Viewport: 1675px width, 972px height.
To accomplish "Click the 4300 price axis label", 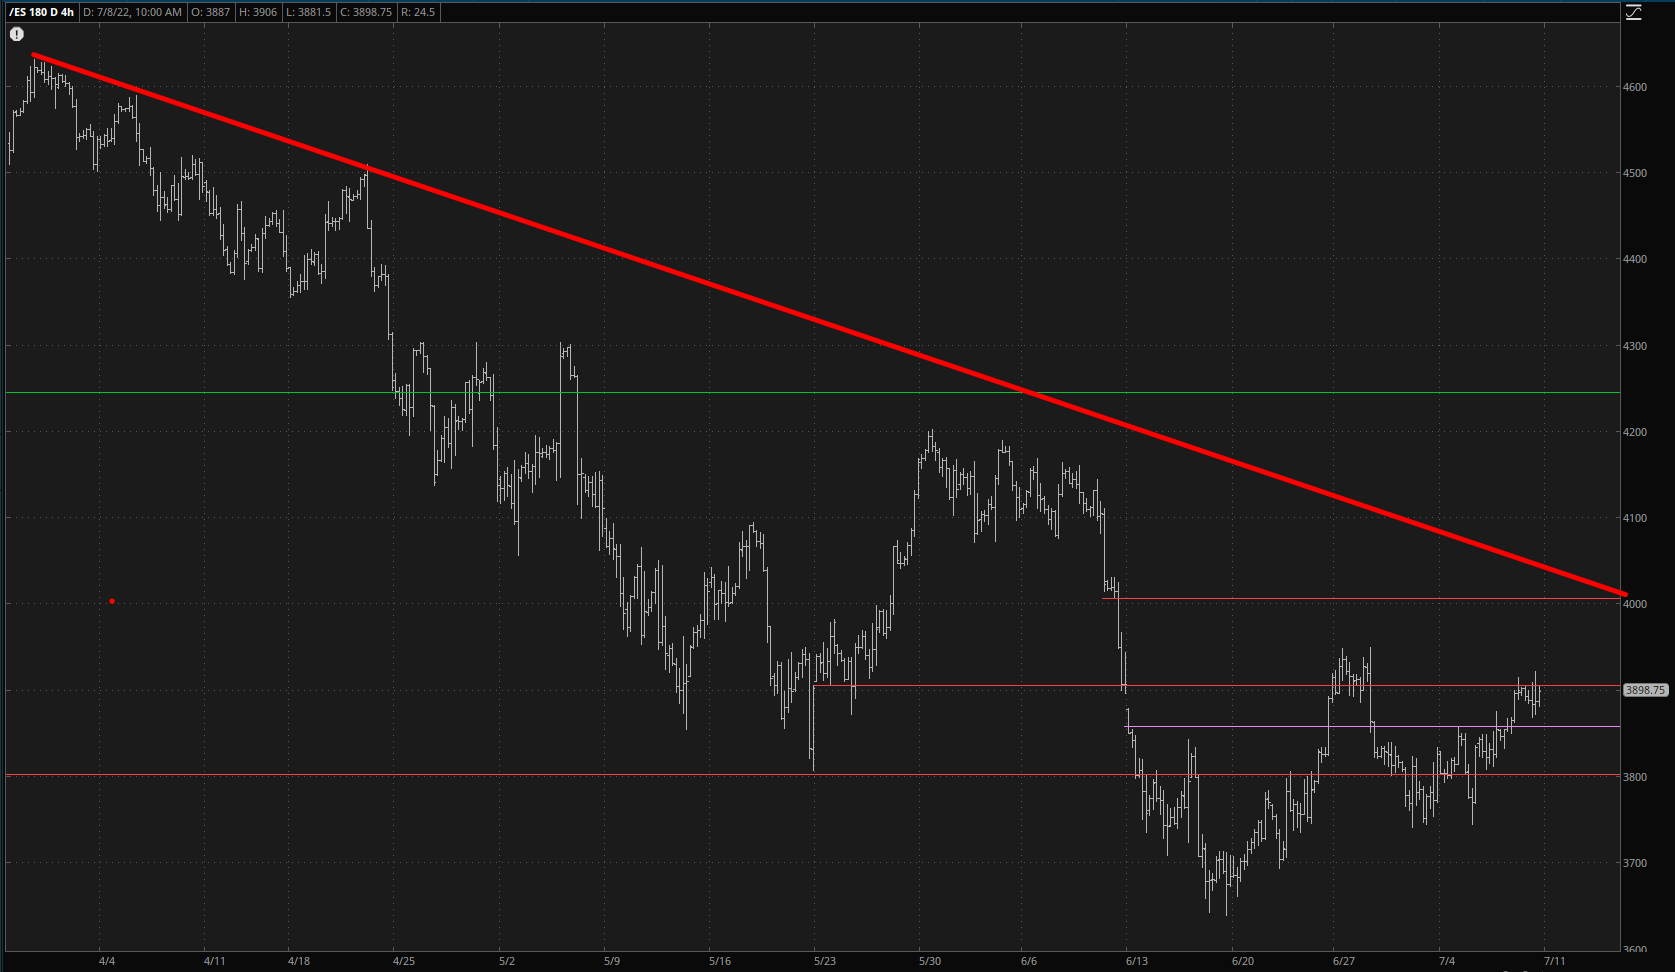I will 1635,346.
